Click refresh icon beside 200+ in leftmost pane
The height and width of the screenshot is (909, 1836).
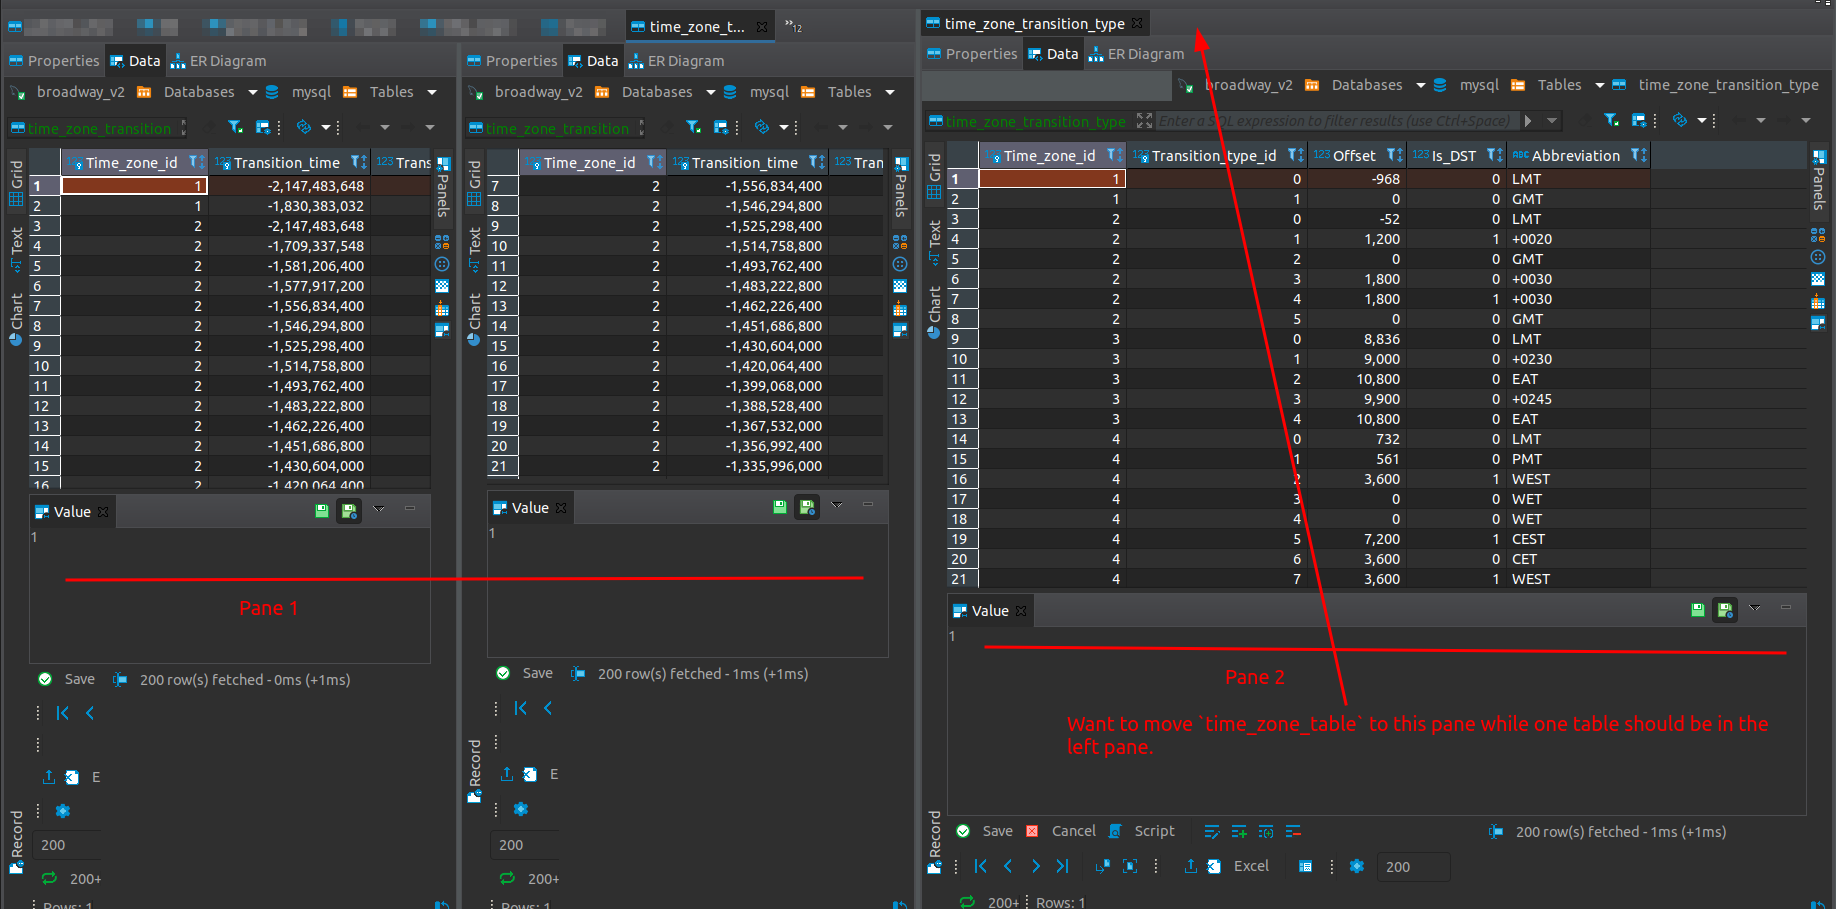coord(49,878)
